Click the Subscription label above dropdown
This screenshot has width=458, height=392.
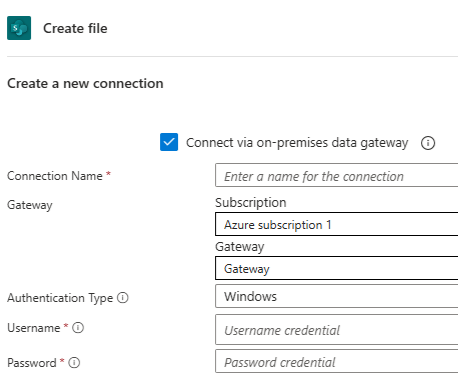pos(251,203)
